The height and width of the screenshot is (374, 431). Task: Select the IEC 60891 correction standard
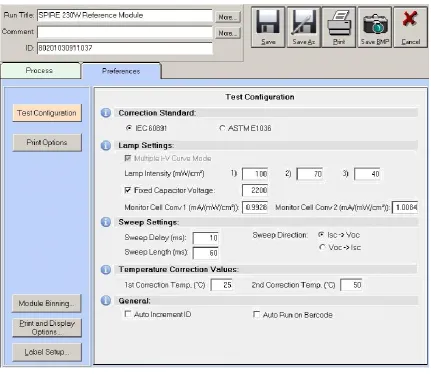click(x=129, y=128)
